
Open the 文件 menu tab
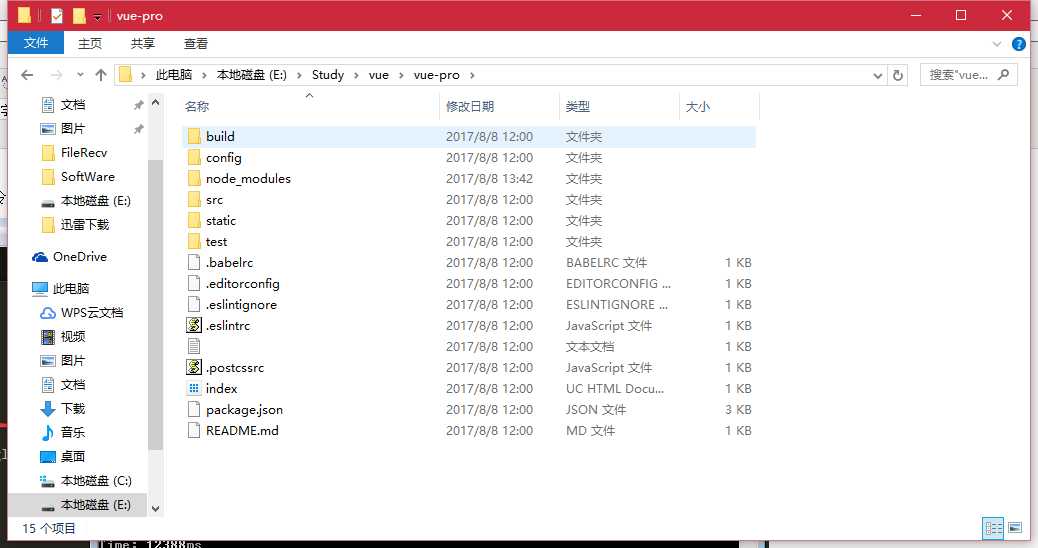(x=36, y=43)
